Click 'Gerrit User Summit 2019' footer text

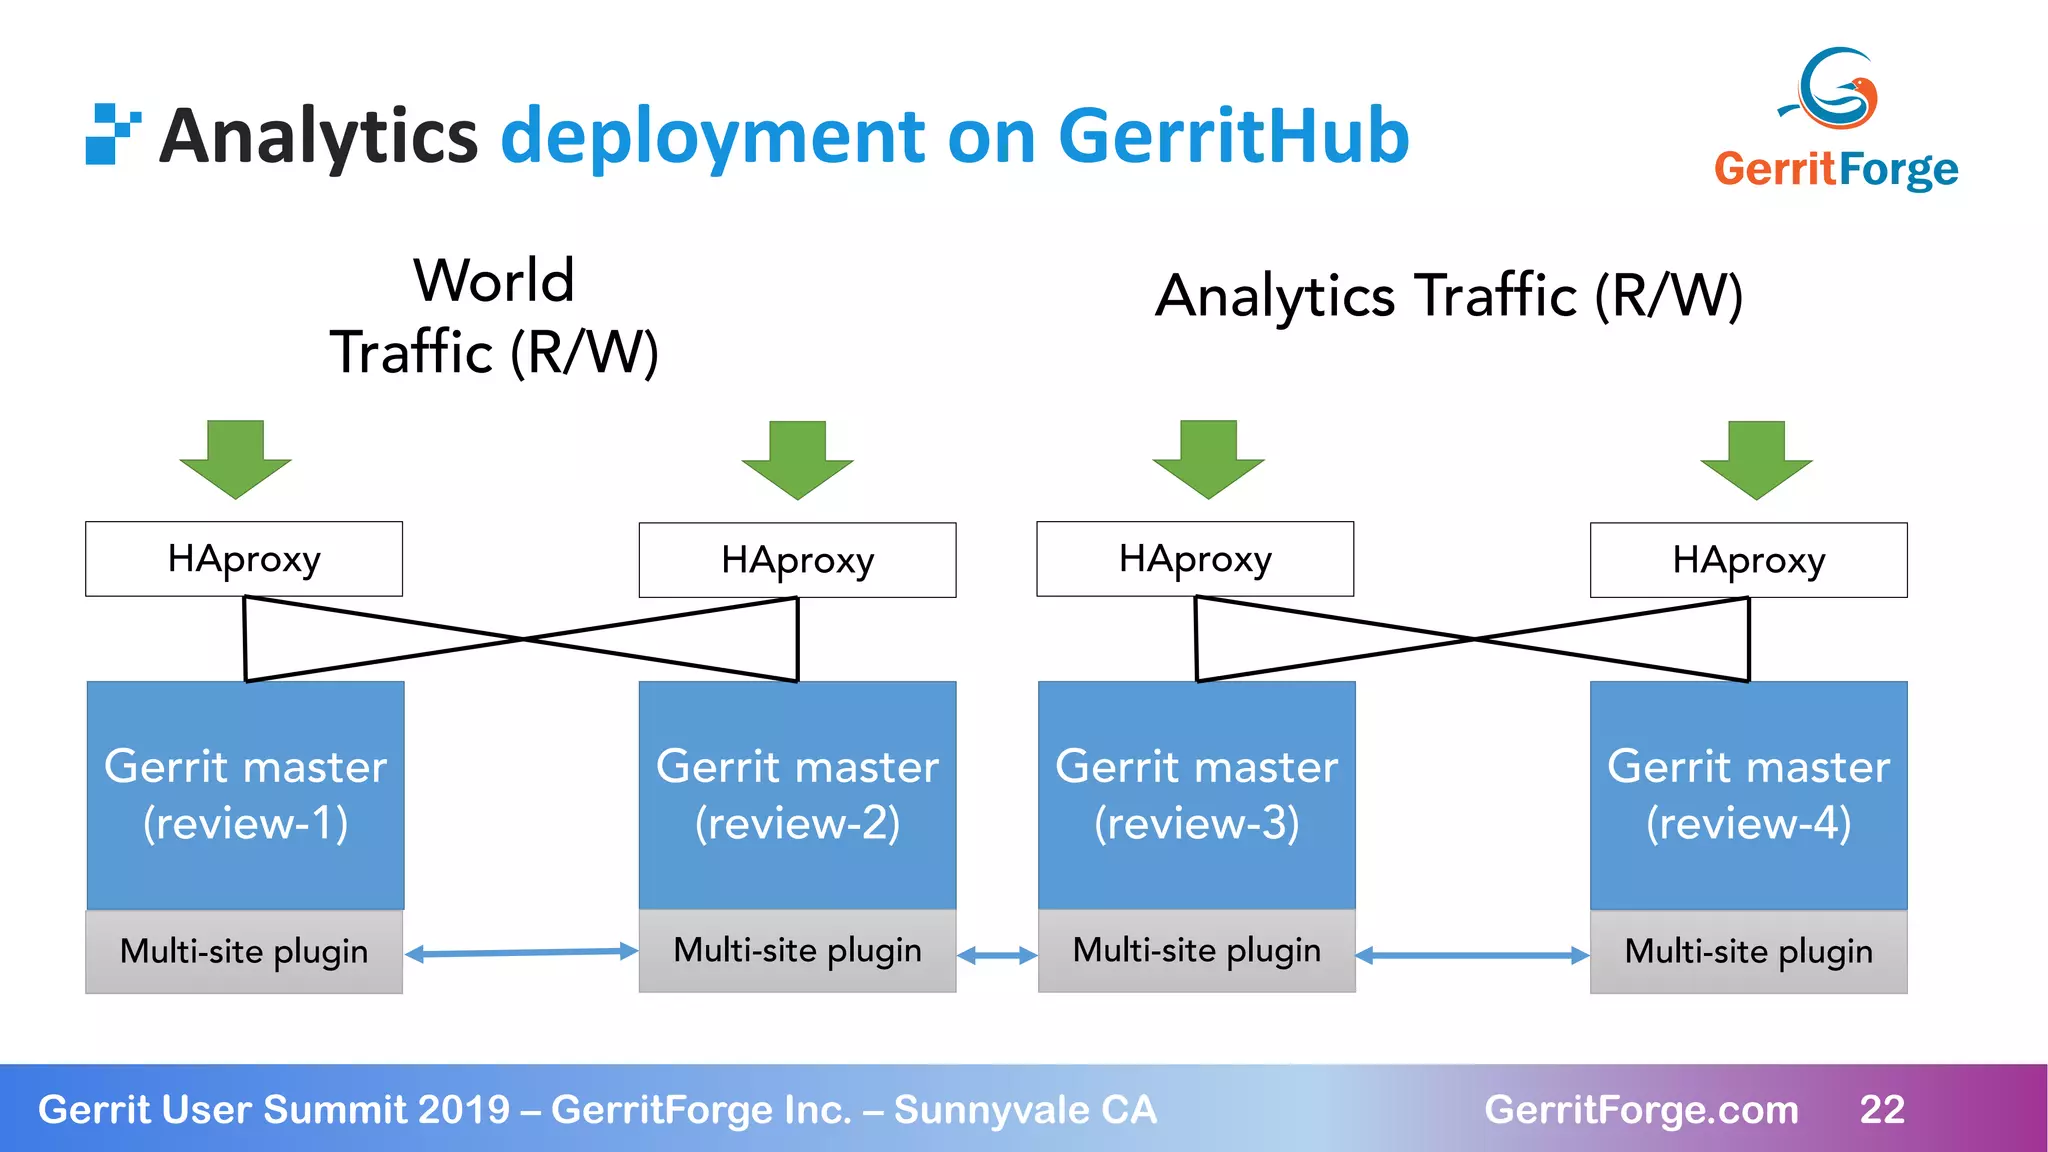tap(274, 1110)
